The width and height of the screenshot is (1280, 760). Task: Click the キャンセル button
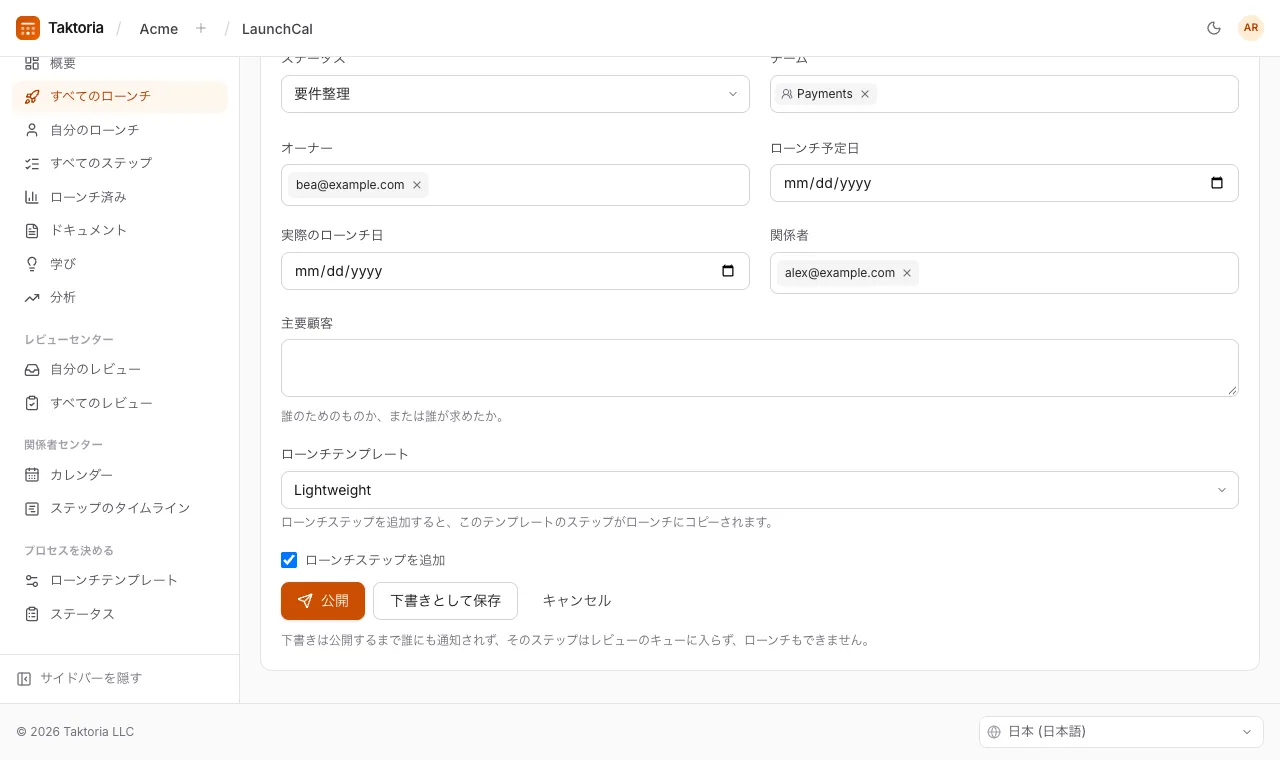click(x=576, y=601)
